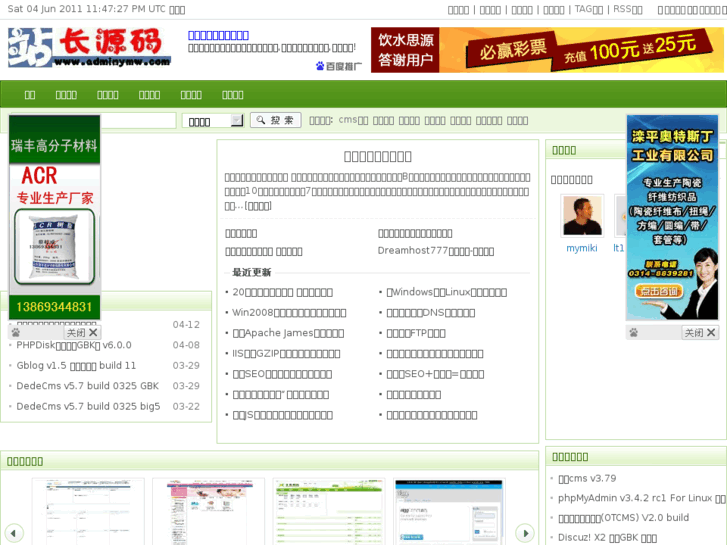Open Dreamhost777 article link
Viewport: 727px width, 545px height.
point(435,251)
